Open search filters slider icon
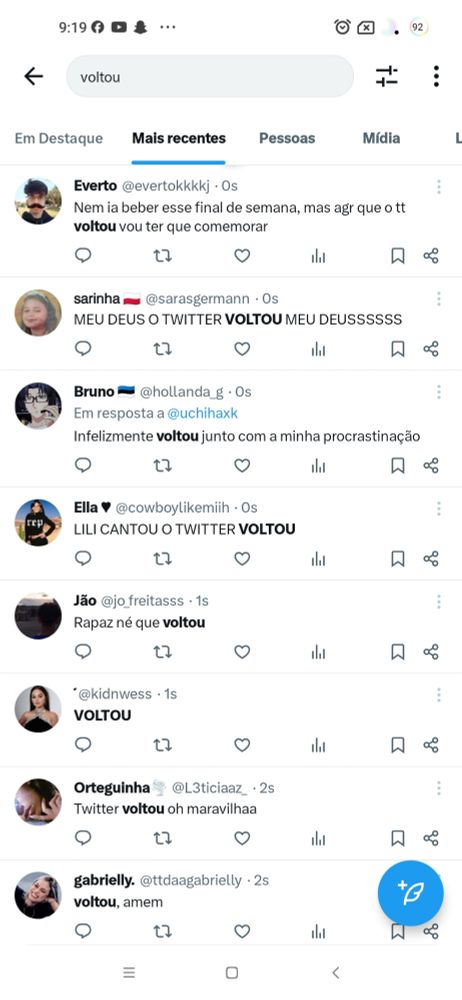The image size is (462, 1000). tap(387, 77)
